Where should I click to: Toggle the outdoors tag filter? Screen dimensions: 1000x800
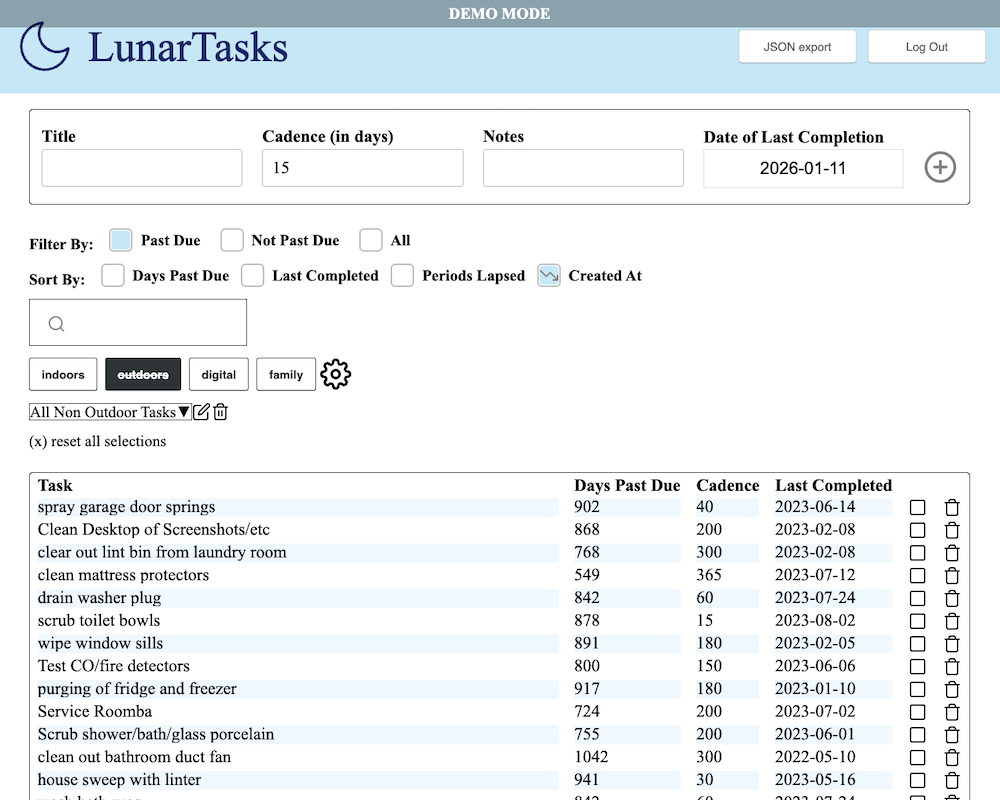pos(143,374)
